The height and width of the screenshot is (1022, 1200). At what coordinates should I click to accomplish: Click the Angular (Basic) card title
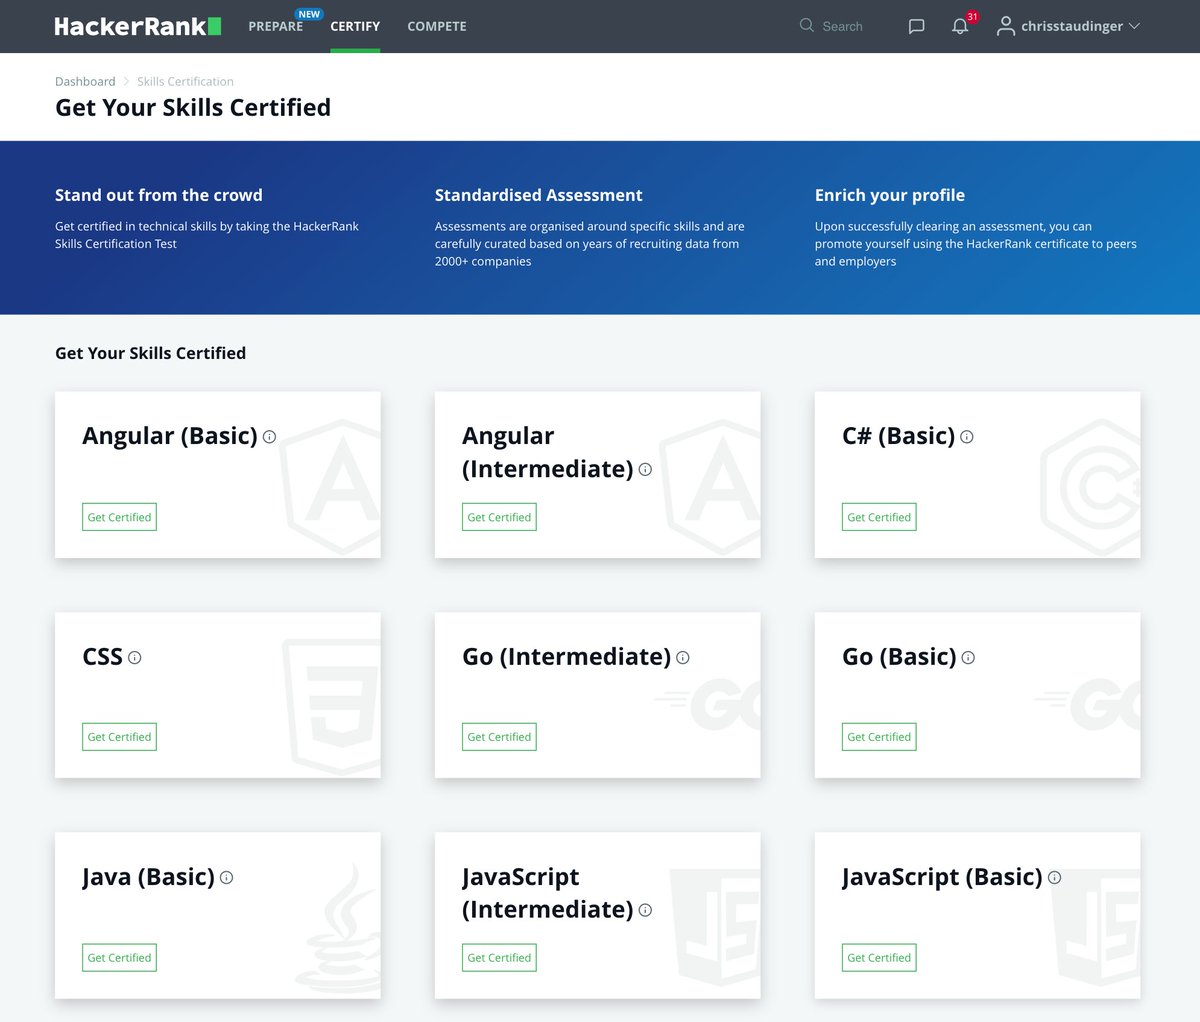coord(170,436)
